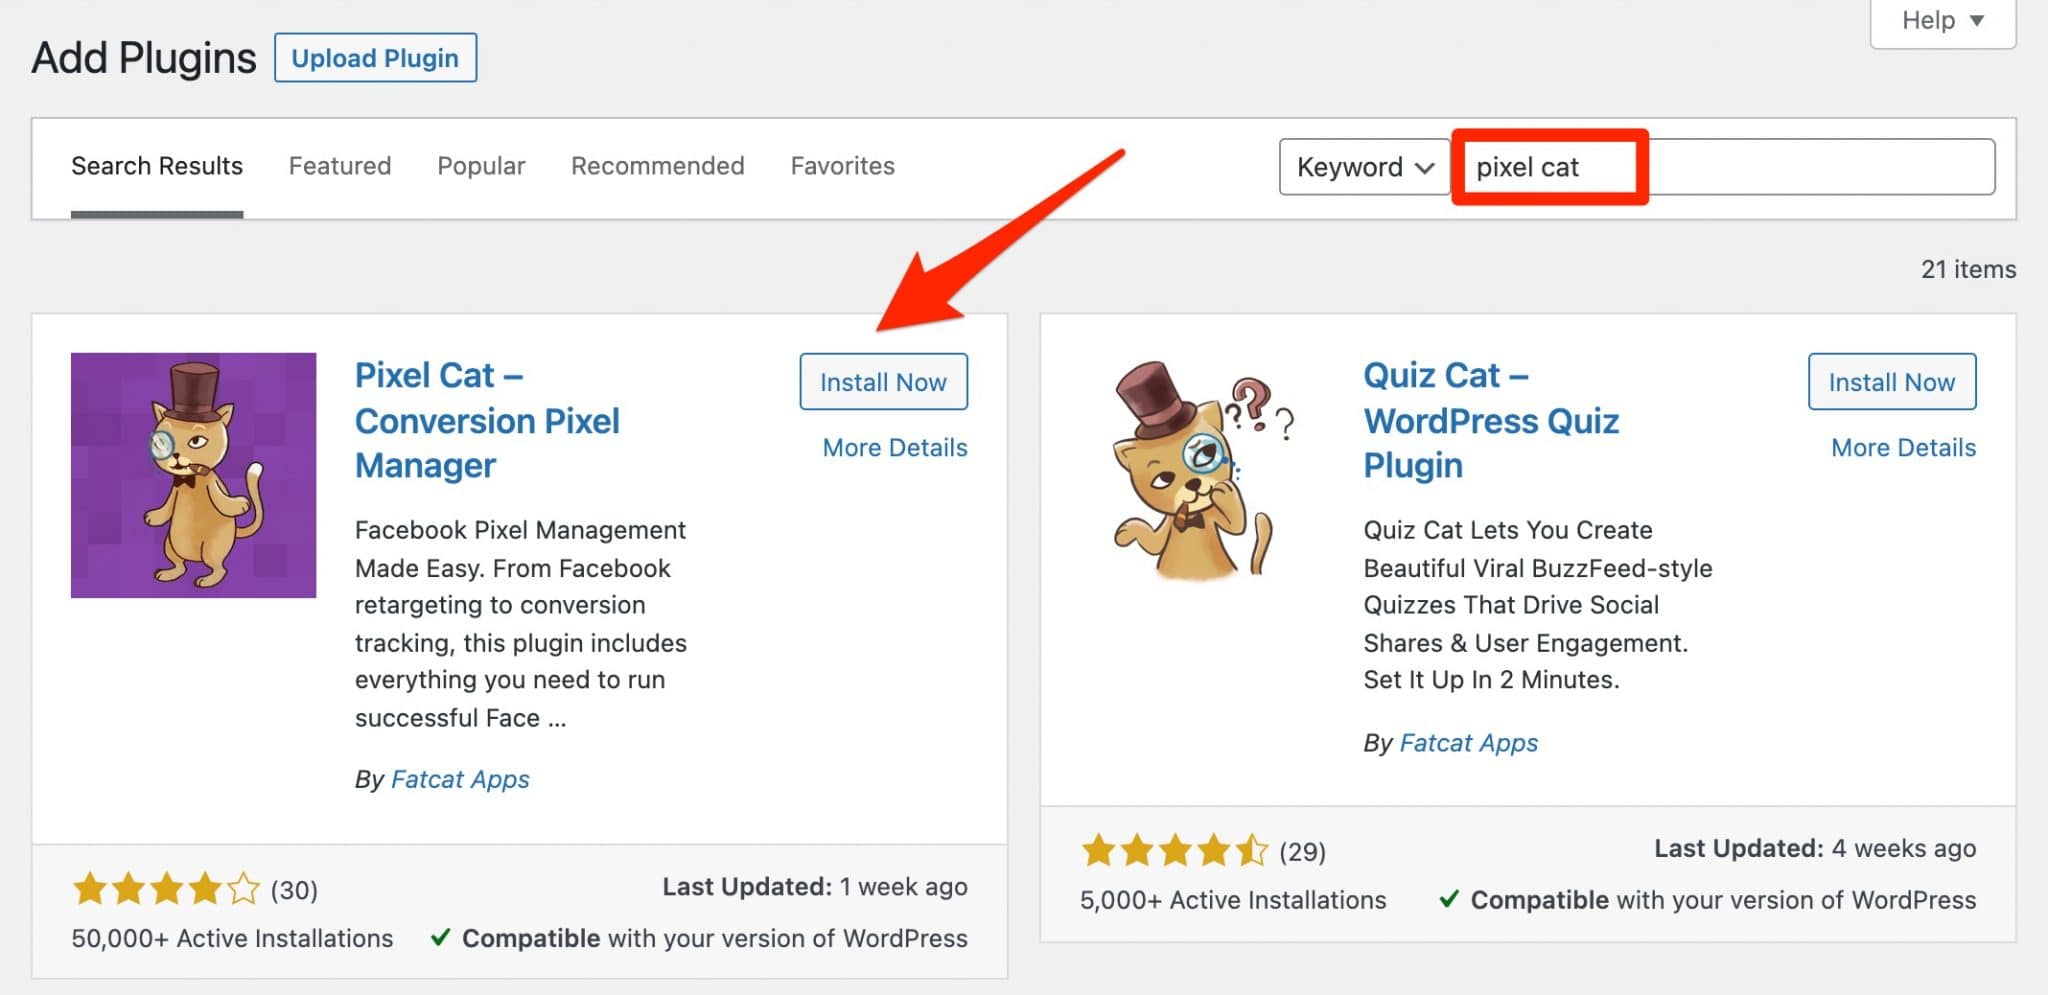The width and height of the screenshot is (2048, 995).
Task: Switch to the Popular tab
Action: tap(480, 166)
